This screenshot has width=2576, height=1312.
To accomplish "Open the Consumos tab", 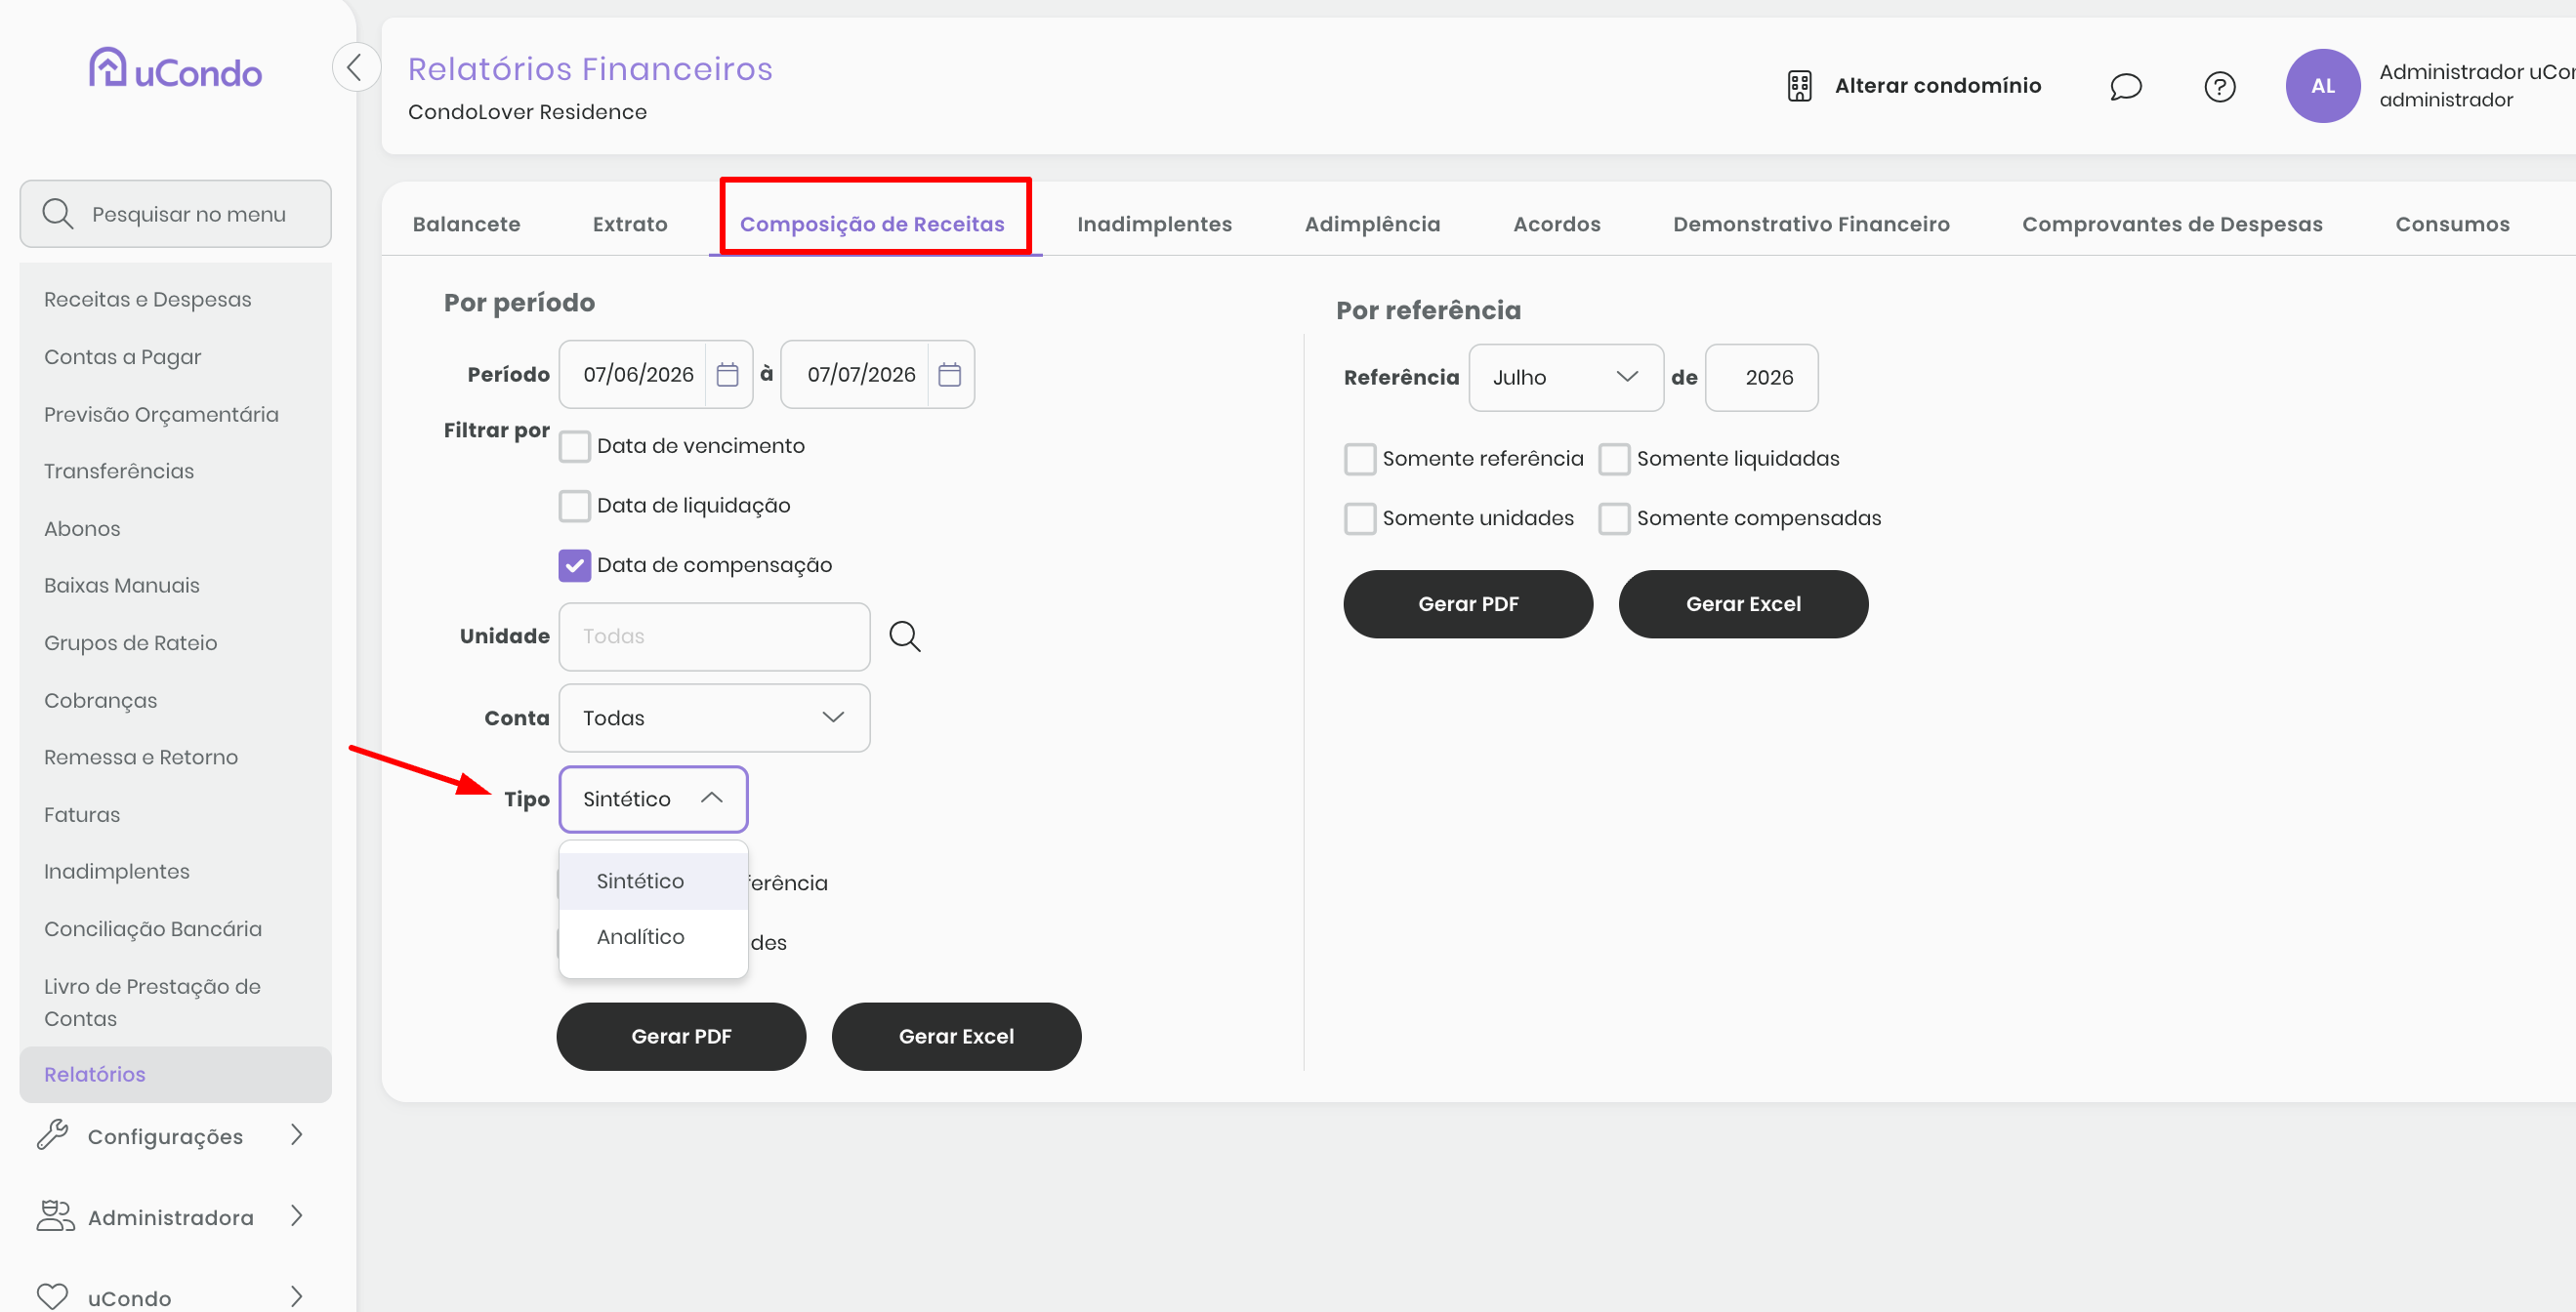I will coord(2452,224).
